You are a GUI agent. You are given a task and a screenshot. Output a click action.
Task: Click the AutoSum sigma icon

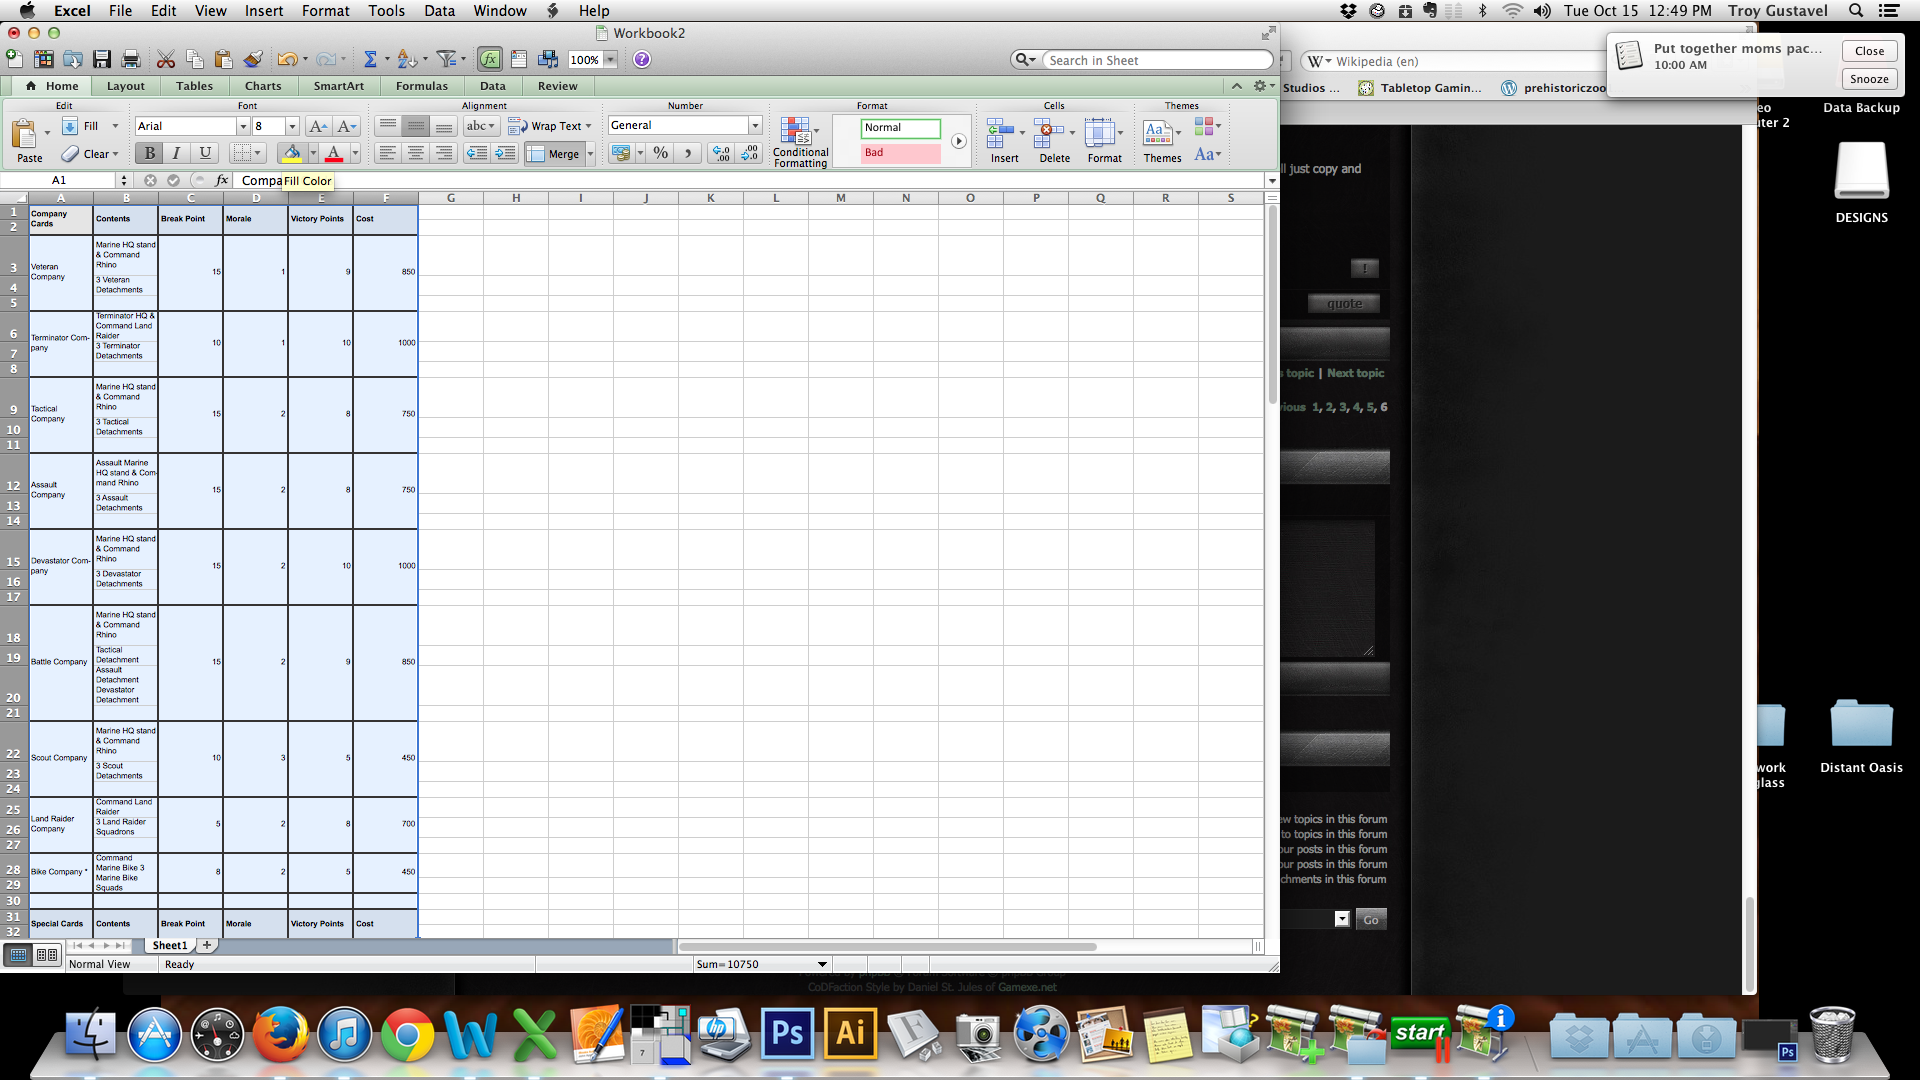370,60
